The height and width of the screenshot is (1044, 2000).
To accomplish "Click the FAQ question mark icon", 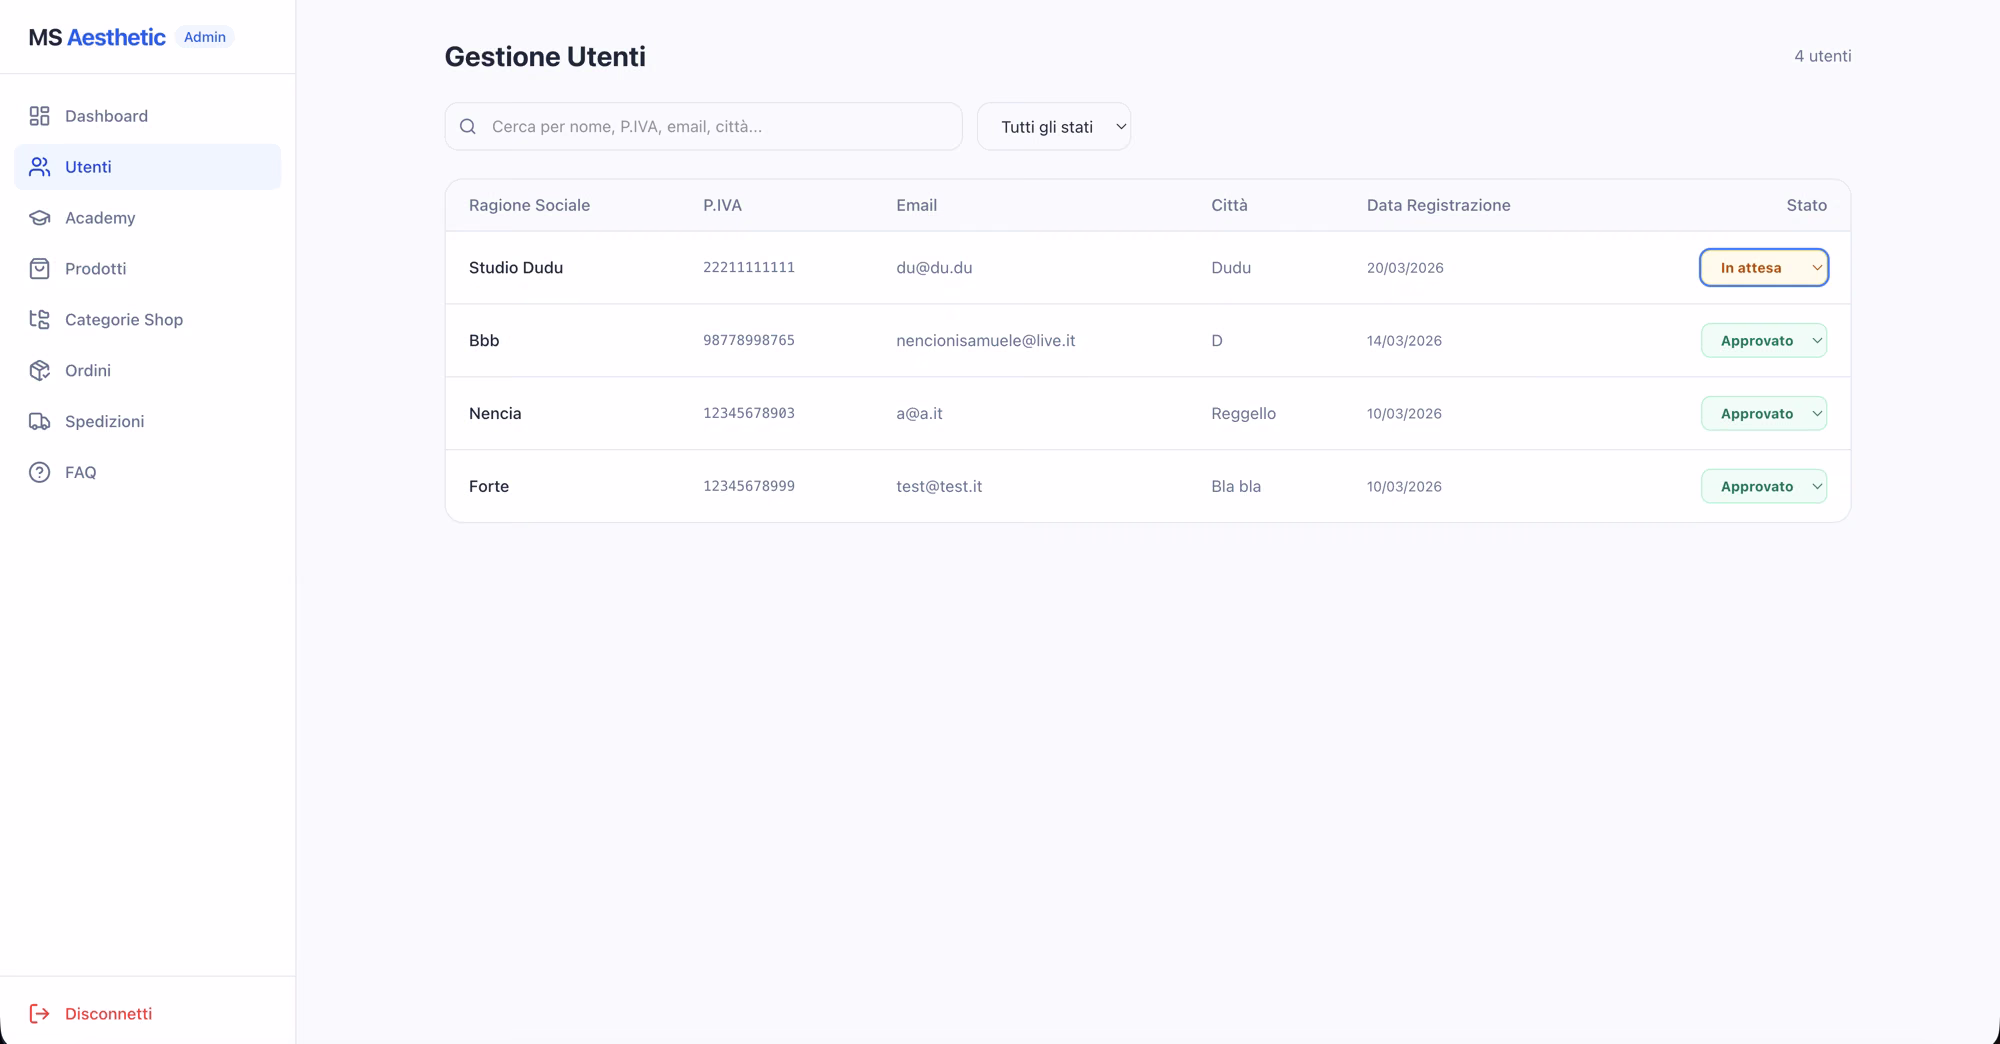I will tap(39, 473).
